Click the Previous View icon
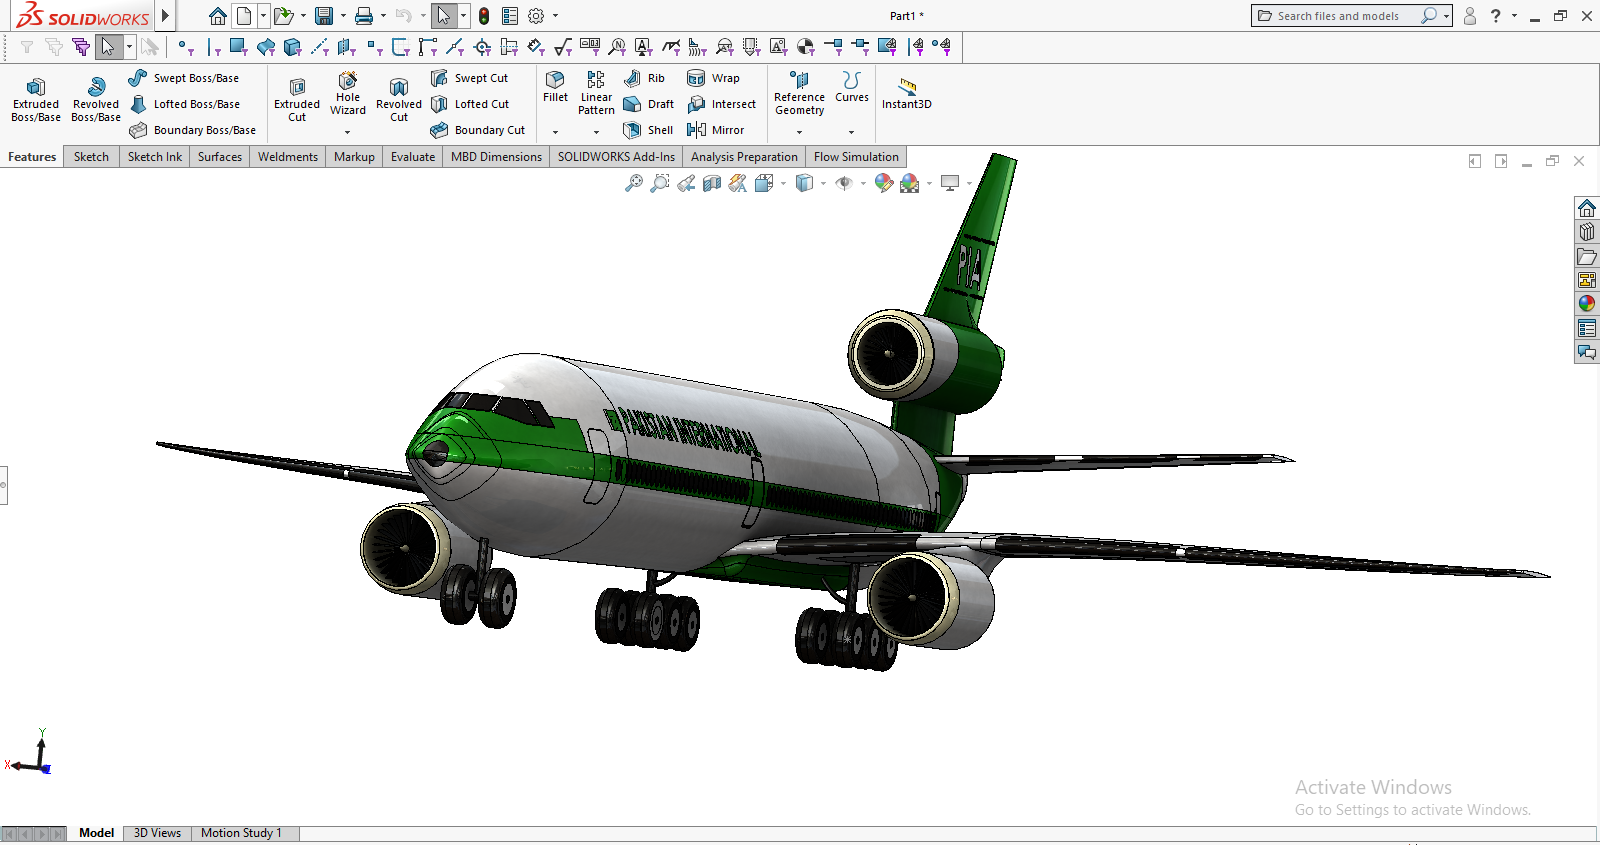This screenshot has height=845, width=1600. [x=686, y=183]
